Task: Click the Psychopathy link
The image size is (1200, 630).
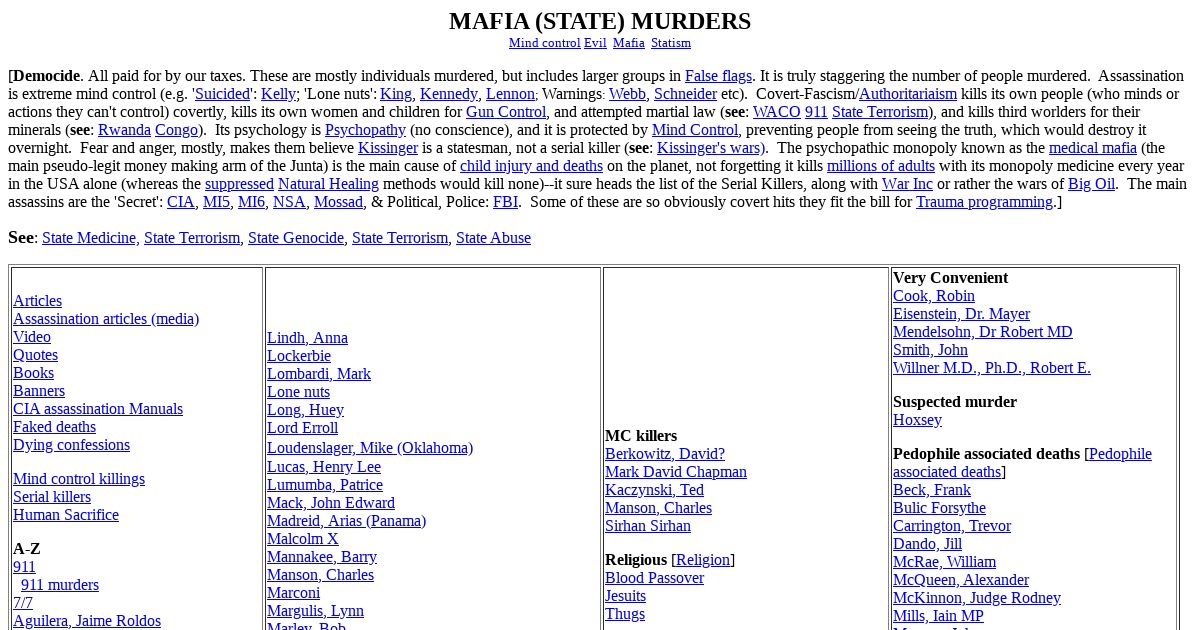Action: click(x=365, y=130)
